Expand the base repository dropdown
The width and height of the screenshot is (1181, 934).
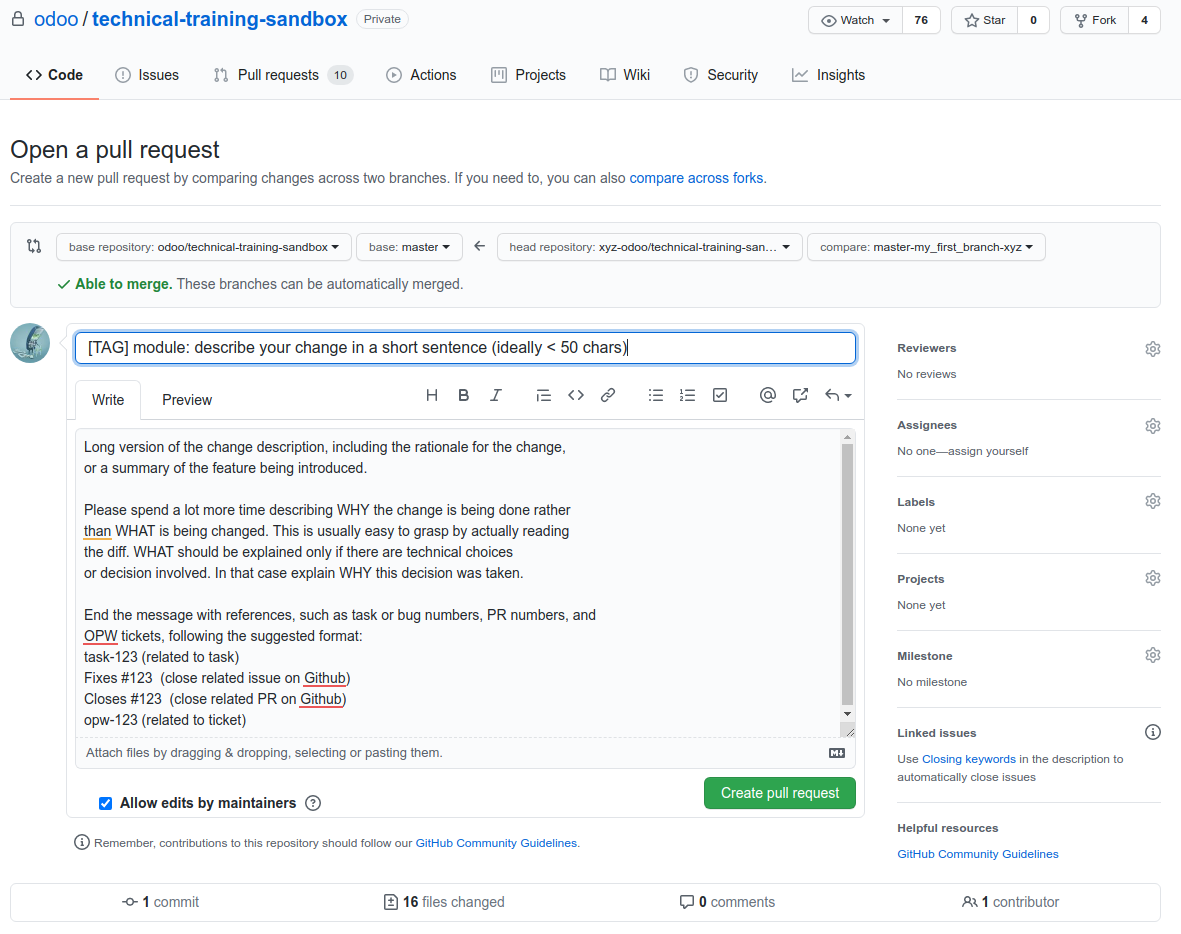[203, 247]
